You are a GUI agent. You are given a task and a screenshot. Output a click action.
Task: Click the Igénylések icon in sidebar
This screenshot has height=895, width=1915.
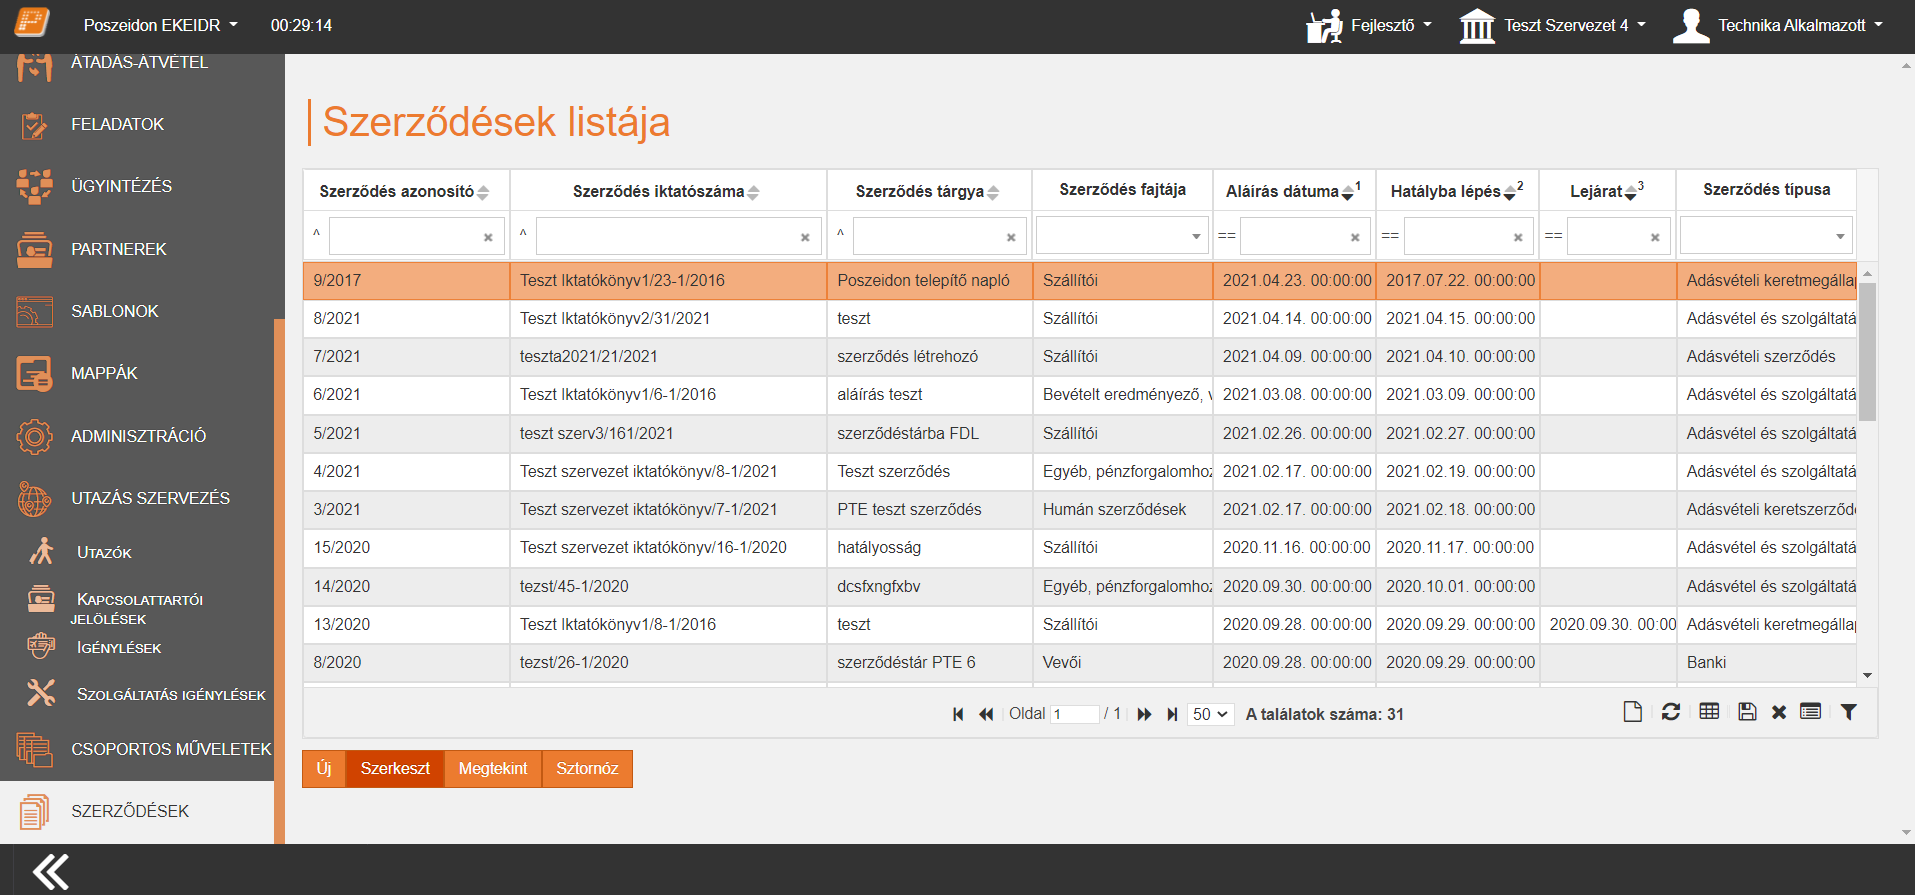point(41,646)
